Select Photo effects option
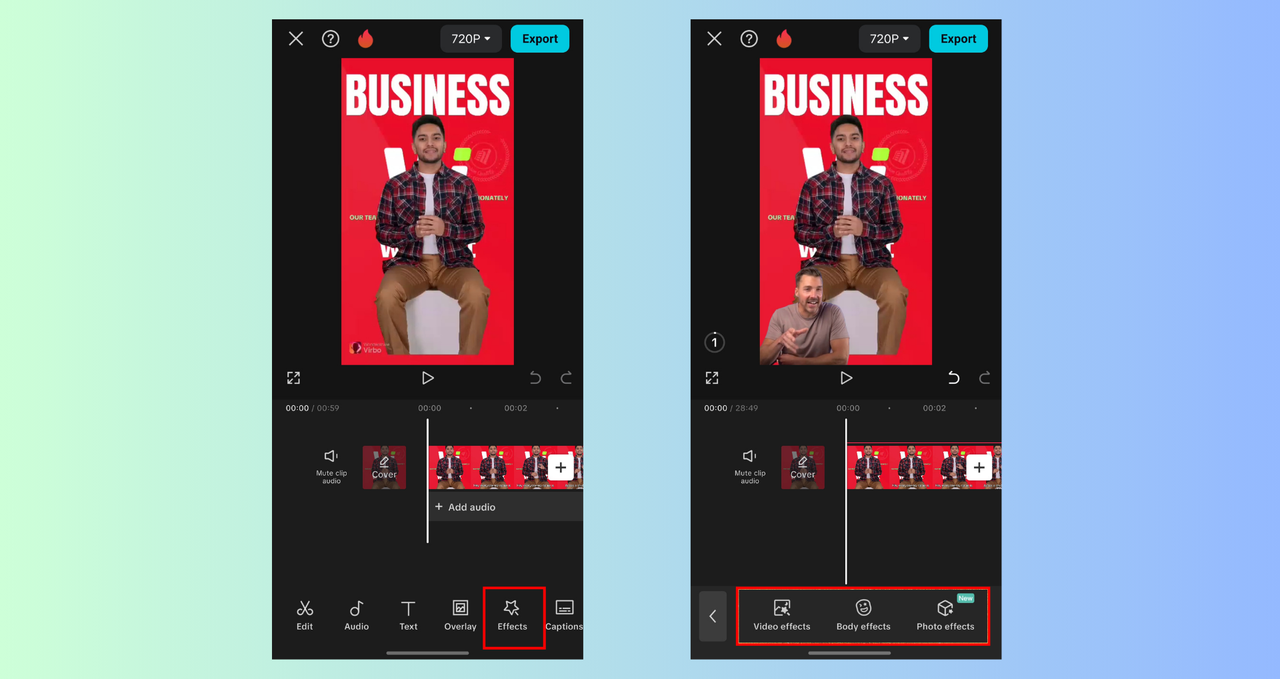 945,615
